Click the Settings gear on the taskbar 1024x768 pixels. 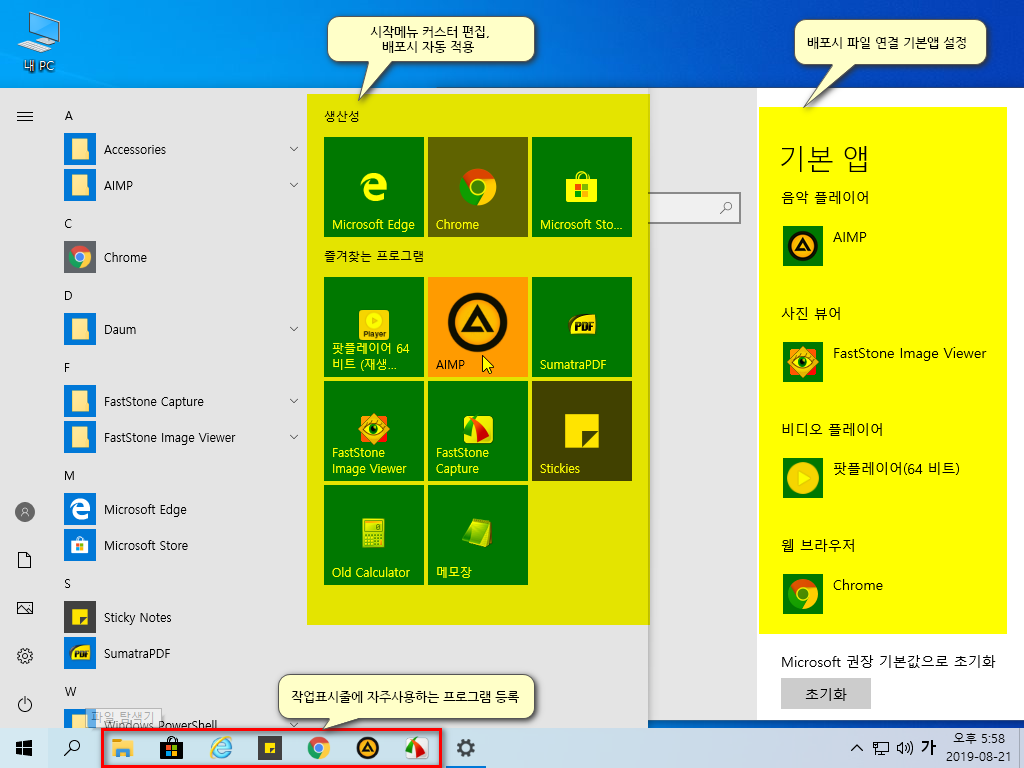tap(466, 748)
